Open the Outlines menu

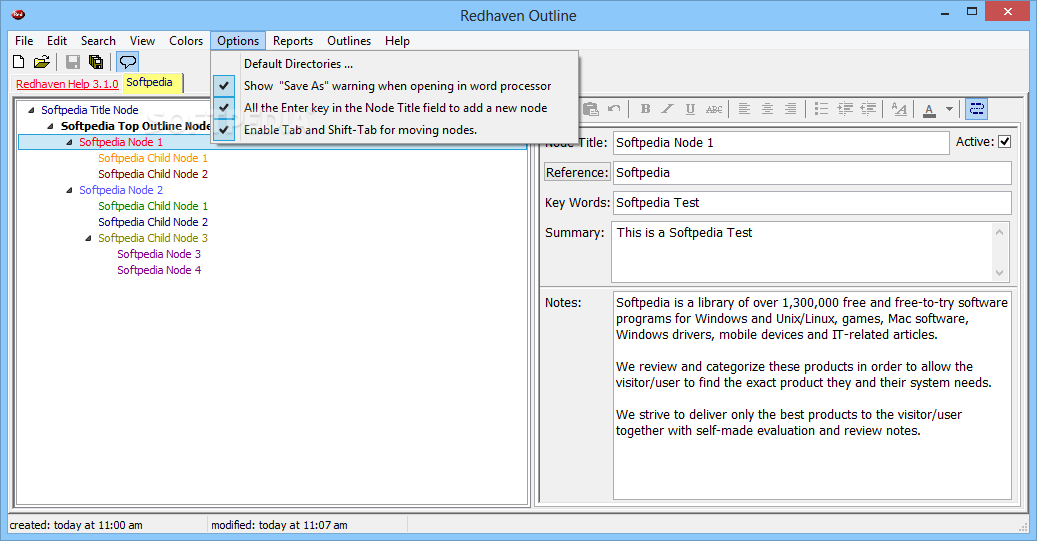coord(349,41)
